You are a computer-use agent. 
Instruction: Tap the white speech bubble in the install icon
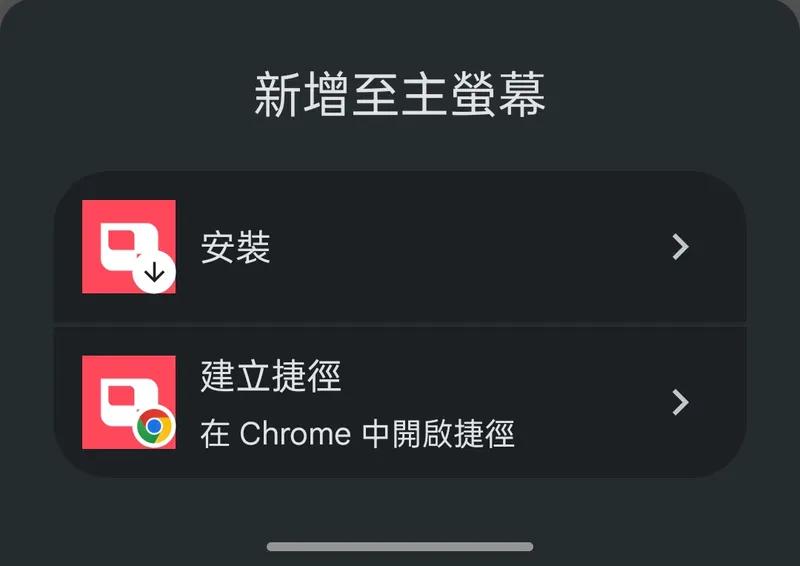[126, 246]
